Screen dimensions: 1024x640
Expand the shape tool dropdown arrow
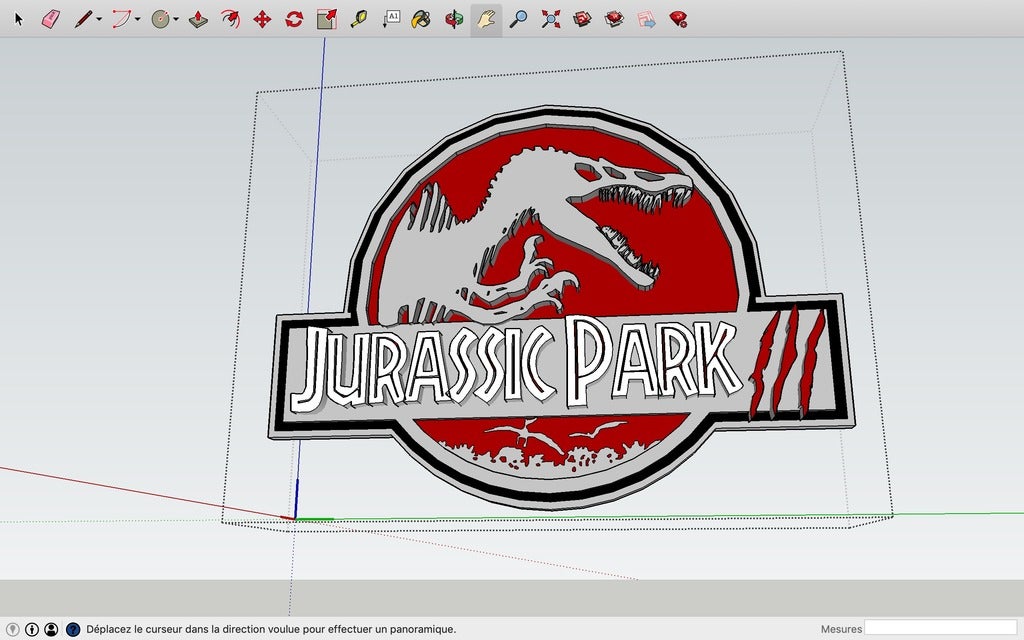pyautogui.click(x=176, y=20)
